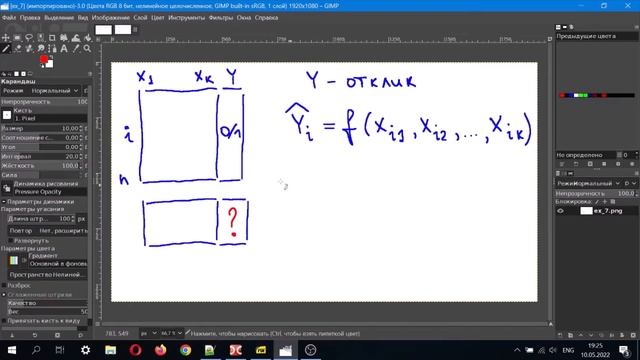Select the ex_7.png layer name
Screen dimensions: 640x360
pyautogui.click(x=608, y=211)
